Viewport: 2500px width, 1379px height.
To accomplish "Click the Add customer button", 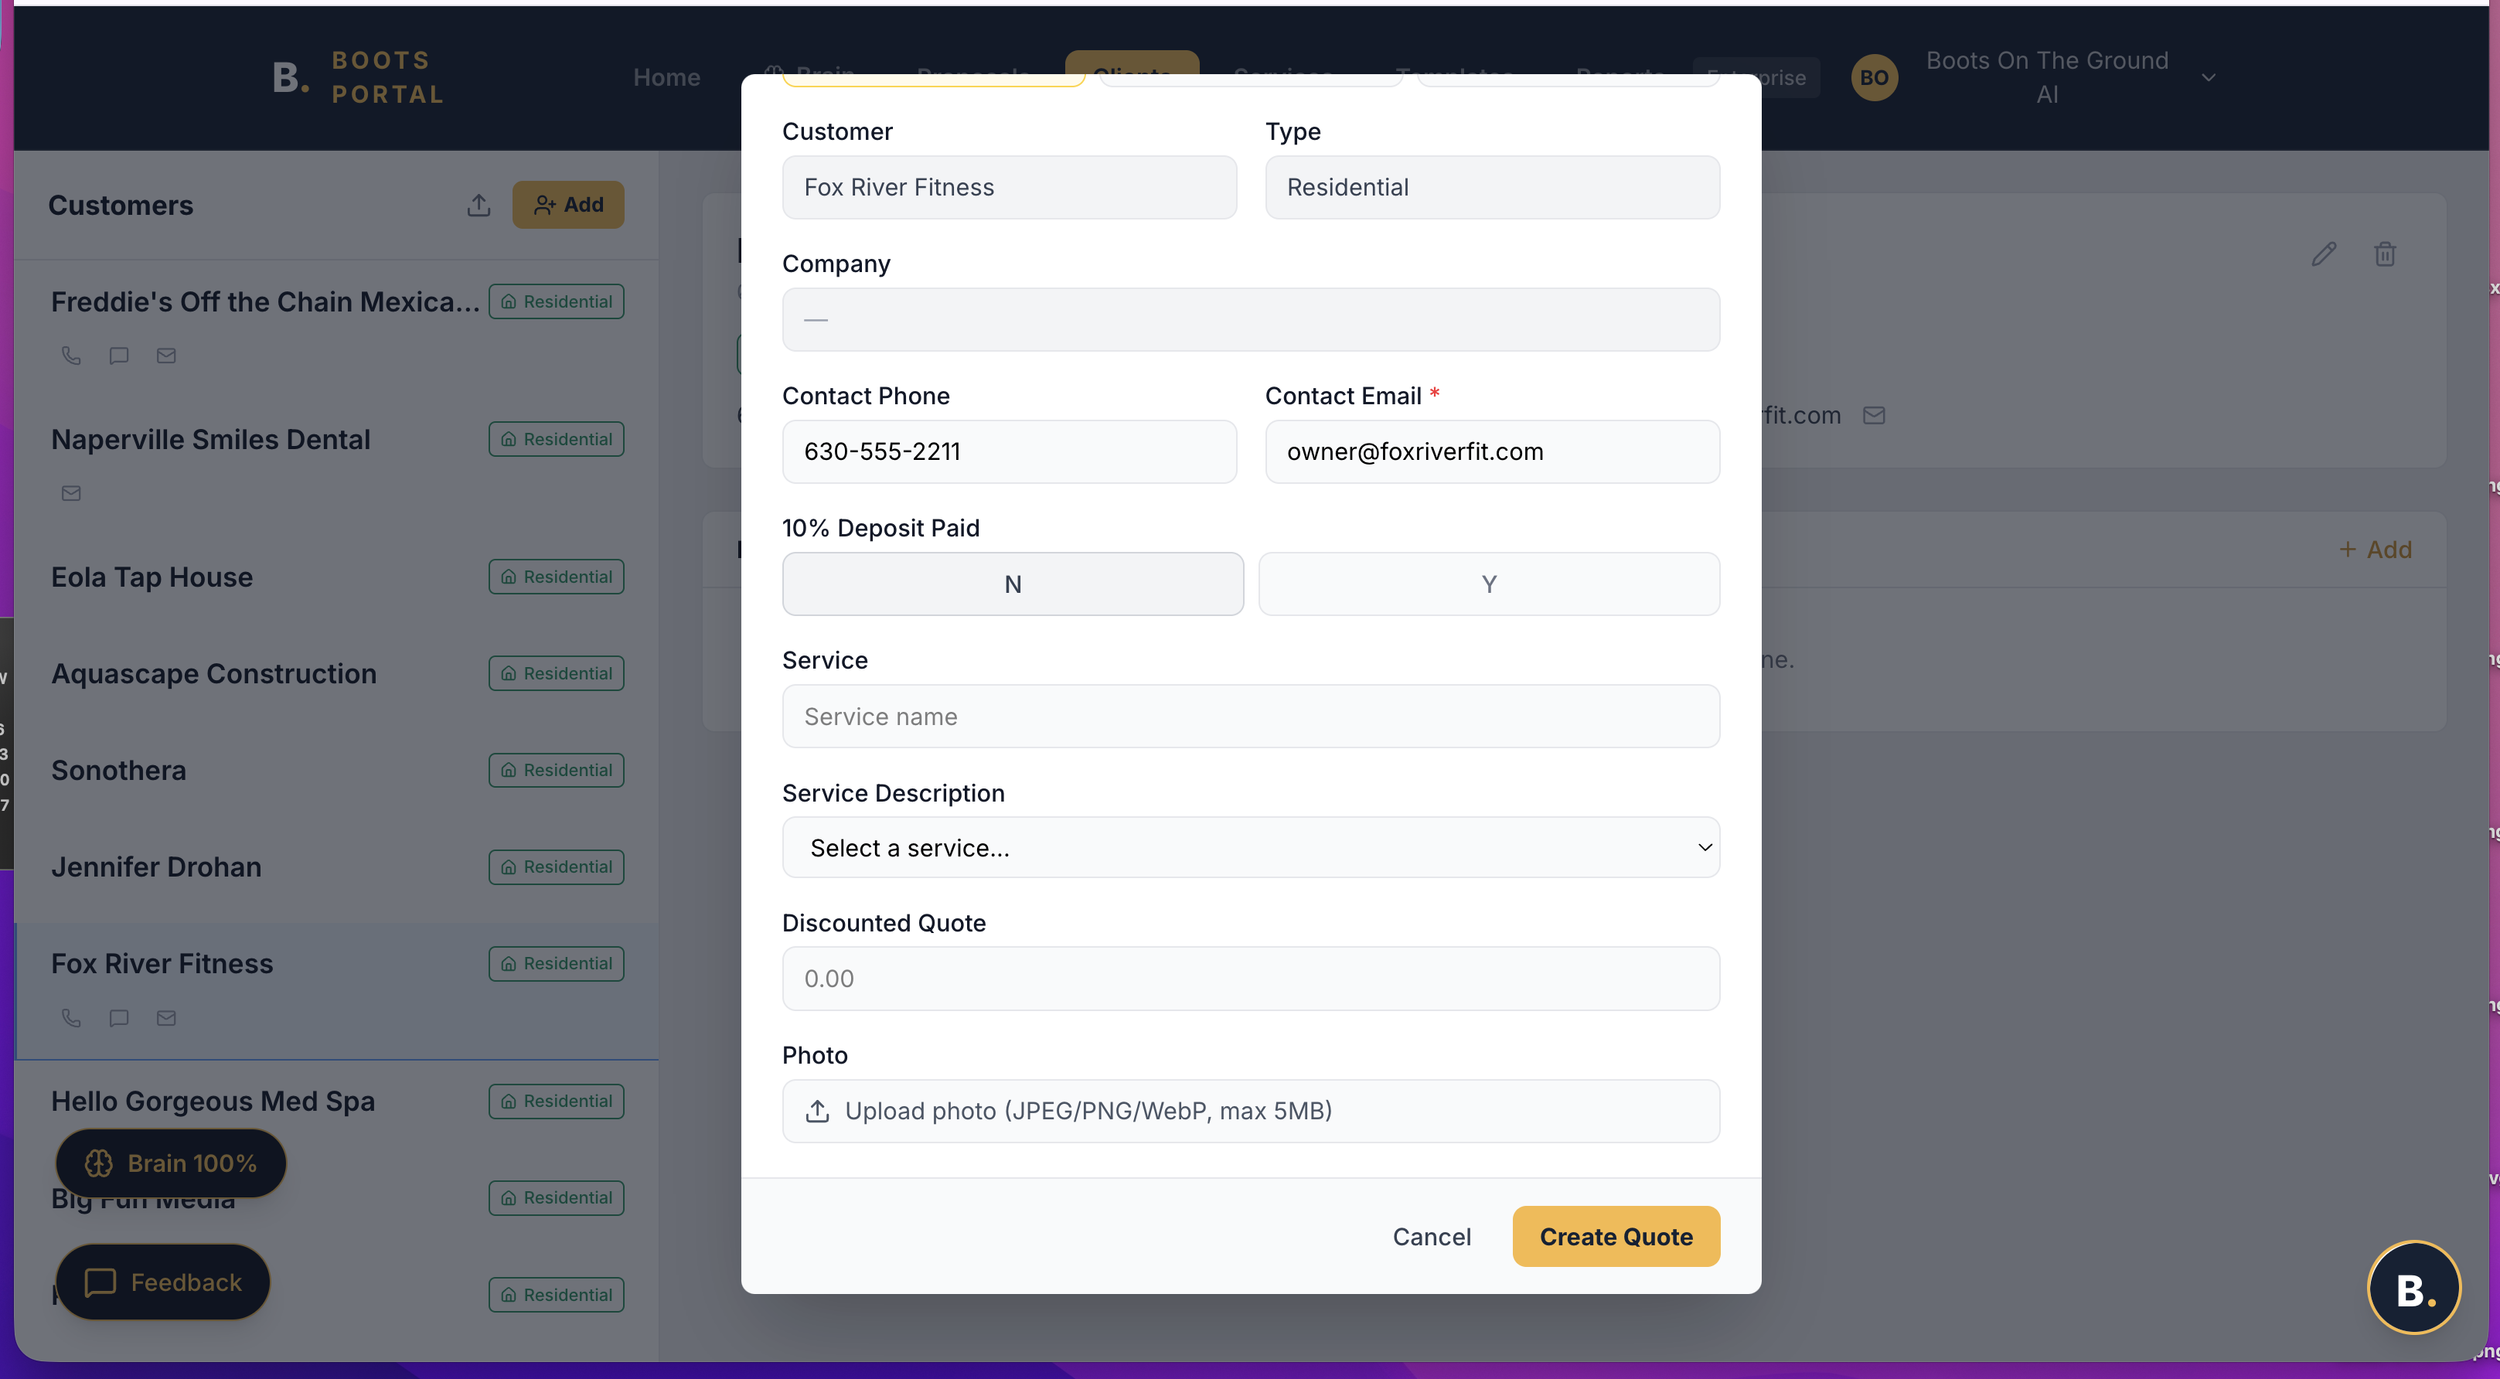I will point(568,205).
